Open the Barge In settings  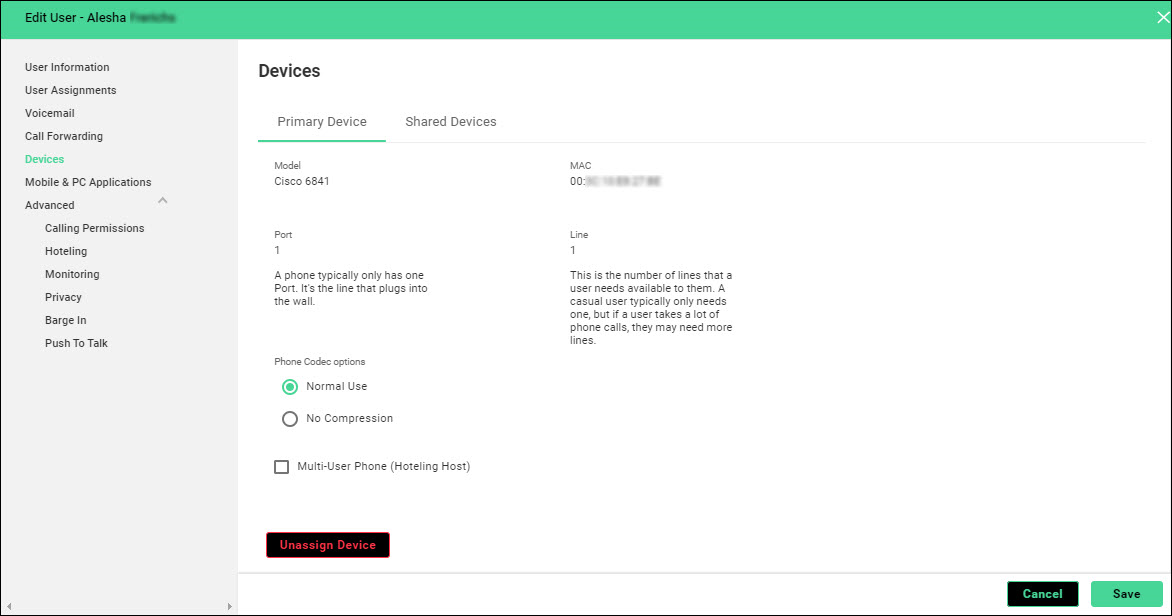66,320
